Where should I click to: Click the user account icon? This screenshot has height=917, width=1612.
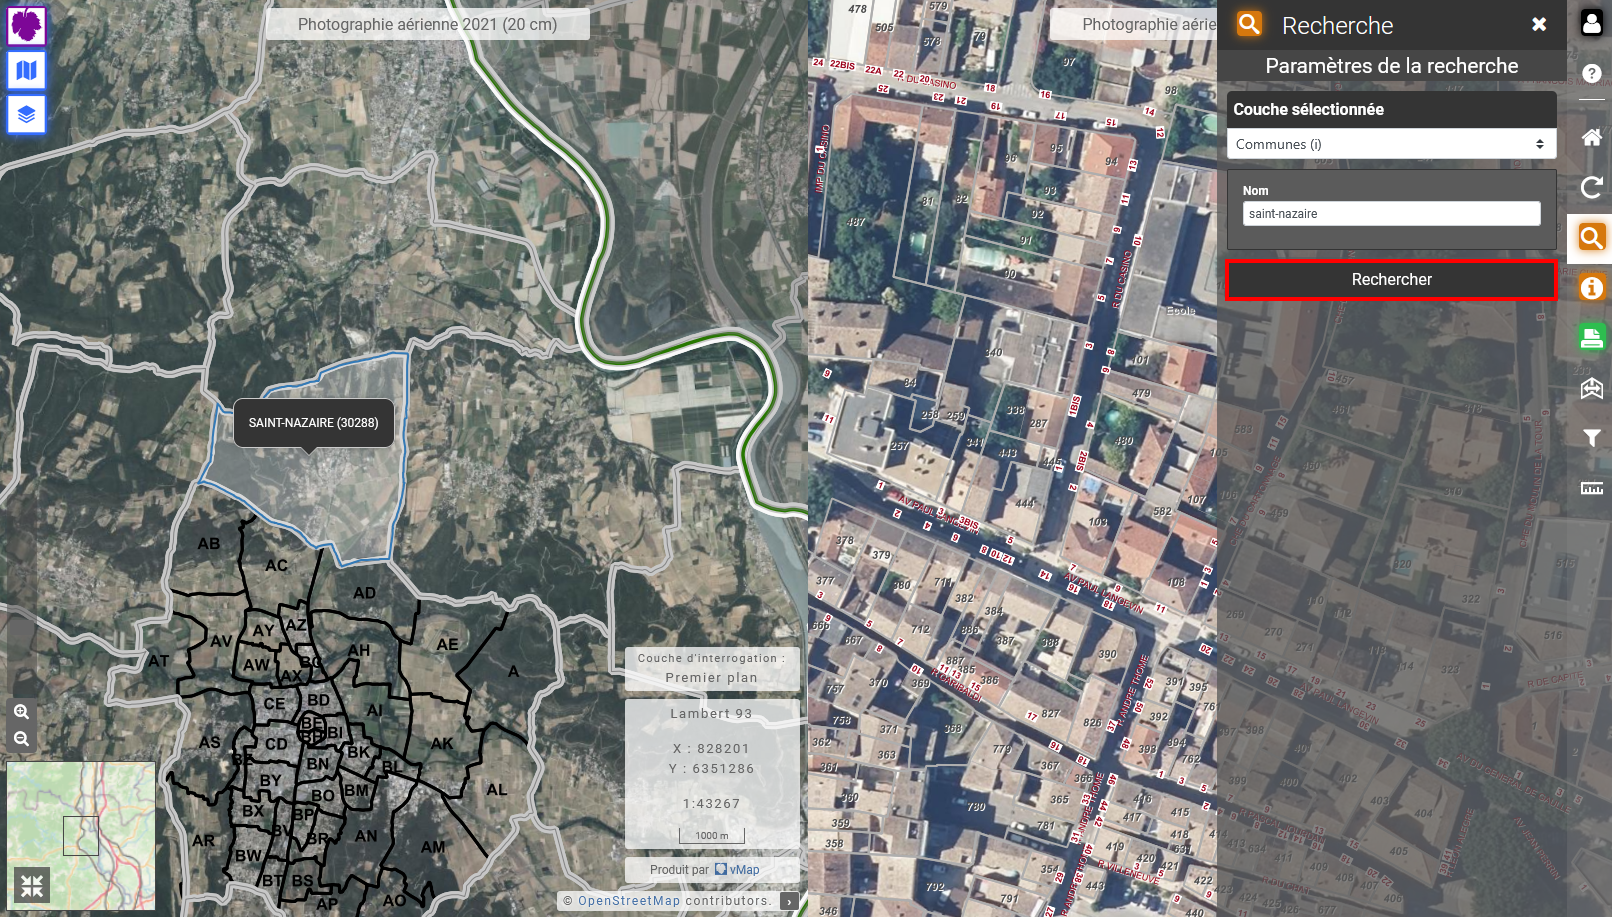point(1591,23)
